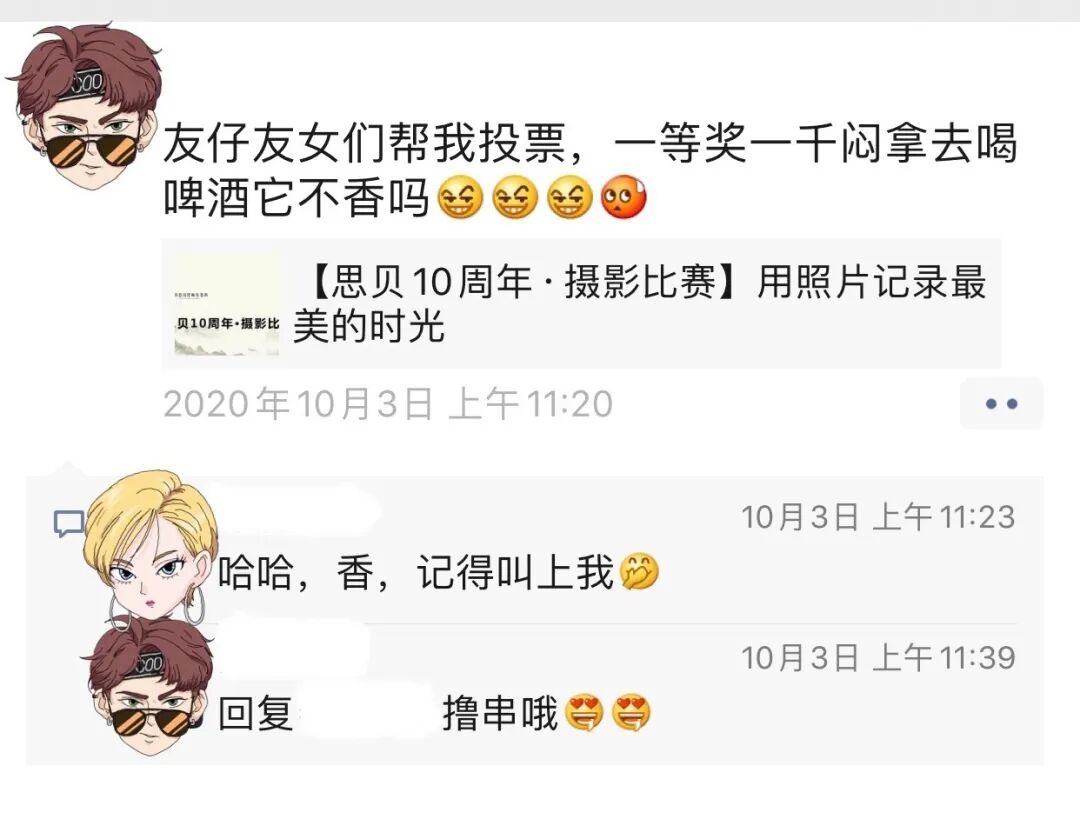Open the 【思贝10周年·摄影比赛】 shared link title
1080x819 pixels.
click(641, 303)
